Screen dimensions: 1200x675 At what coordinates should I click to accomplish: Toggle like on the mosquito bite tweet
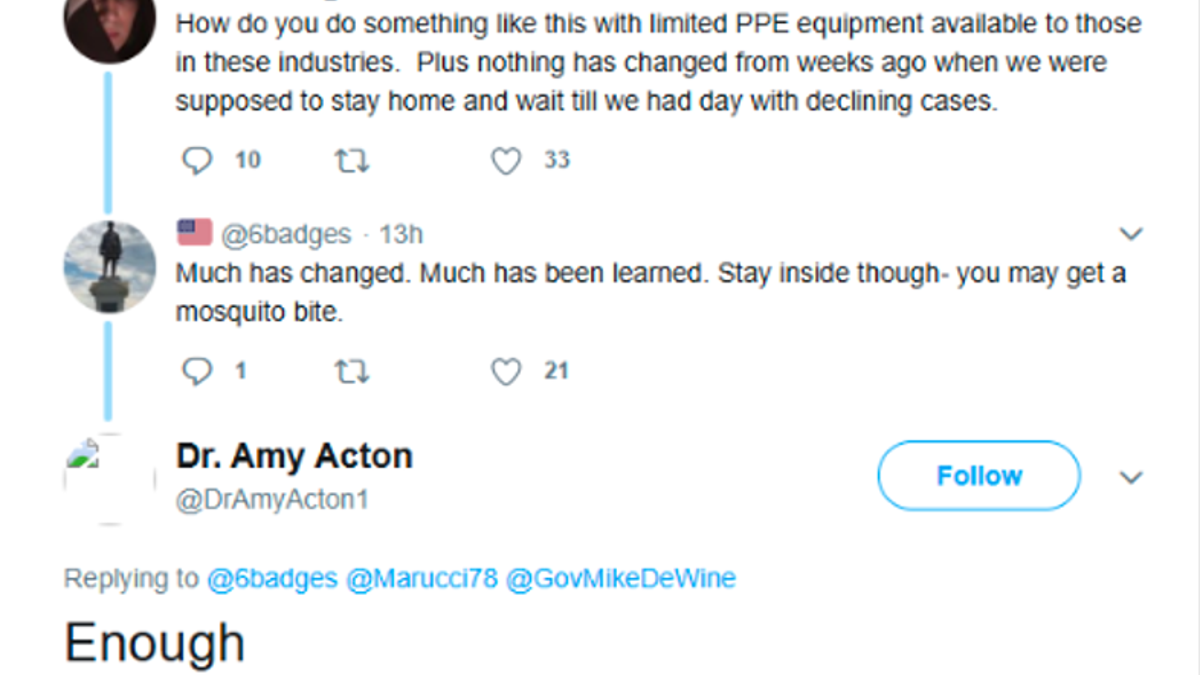[x=506, y=371]
